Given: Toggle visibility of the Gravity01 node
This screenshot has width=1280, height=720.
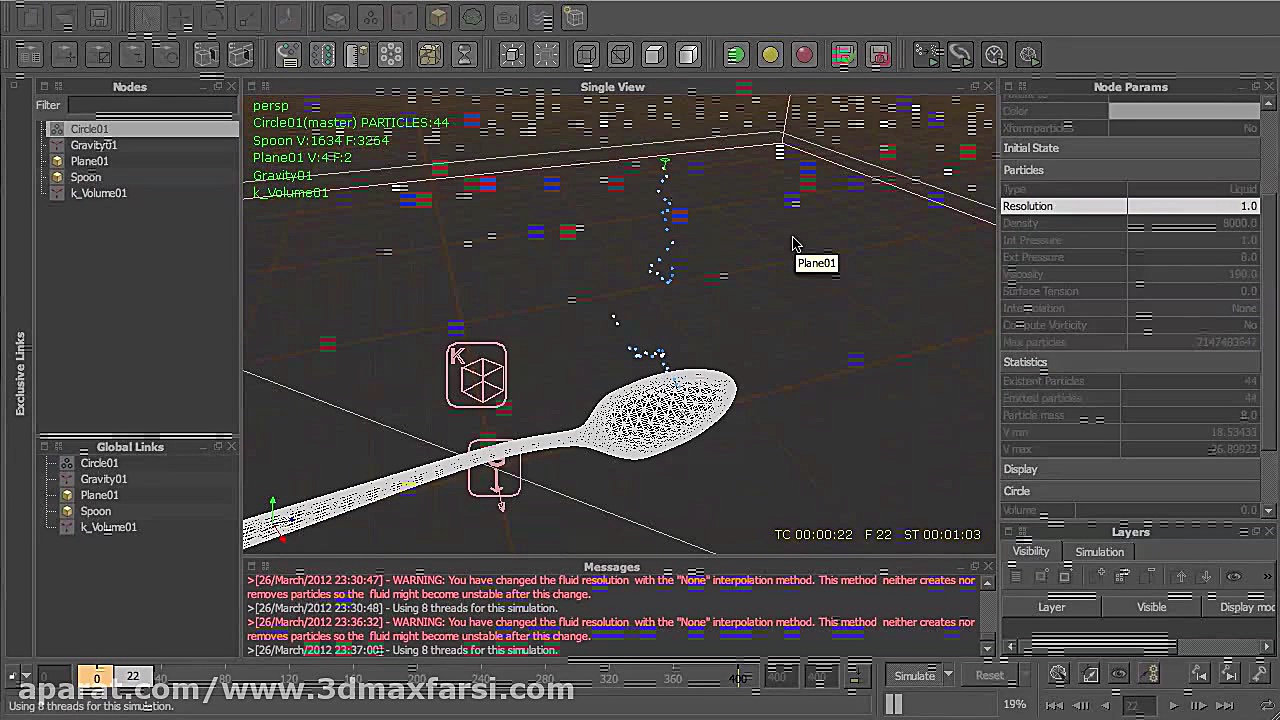Looking at the screenshot, I should (57, 145).
